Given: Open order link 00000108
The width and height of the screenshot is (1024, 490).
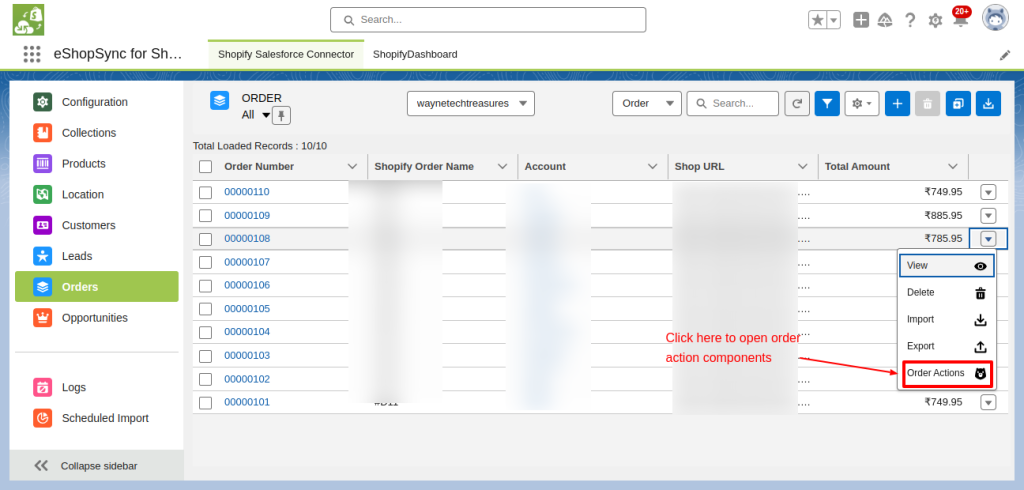Looking at the screenshot, I should pyautogui.click(x=247, y=238).
